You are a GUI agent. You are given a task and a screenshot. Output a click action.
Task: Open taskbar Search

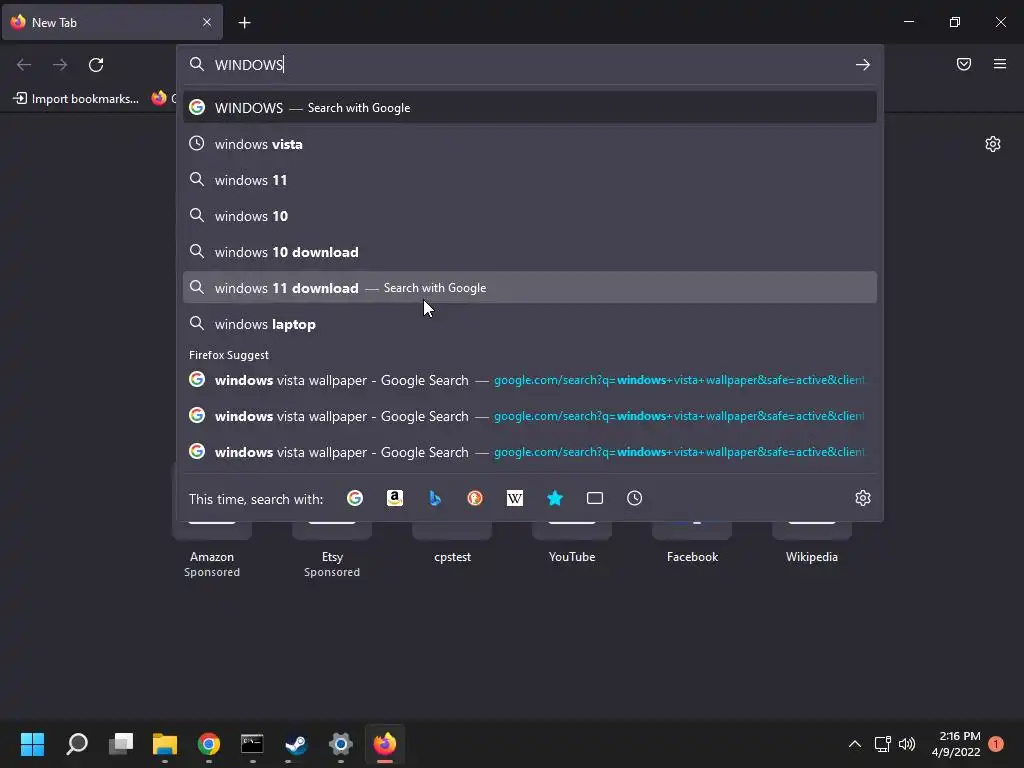coord(77,744)
